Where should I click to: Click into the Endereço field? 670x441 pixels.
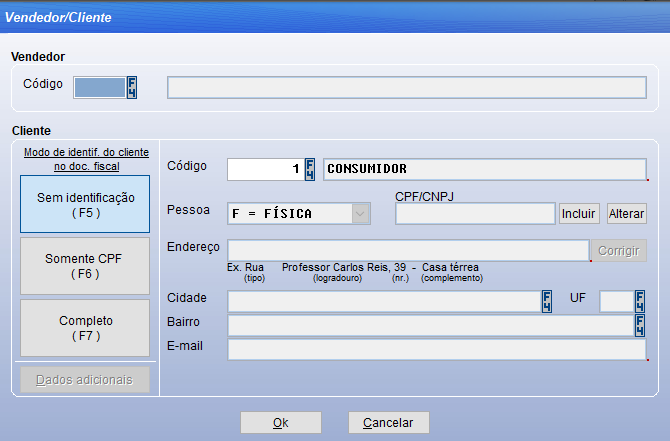click(408, 250)
